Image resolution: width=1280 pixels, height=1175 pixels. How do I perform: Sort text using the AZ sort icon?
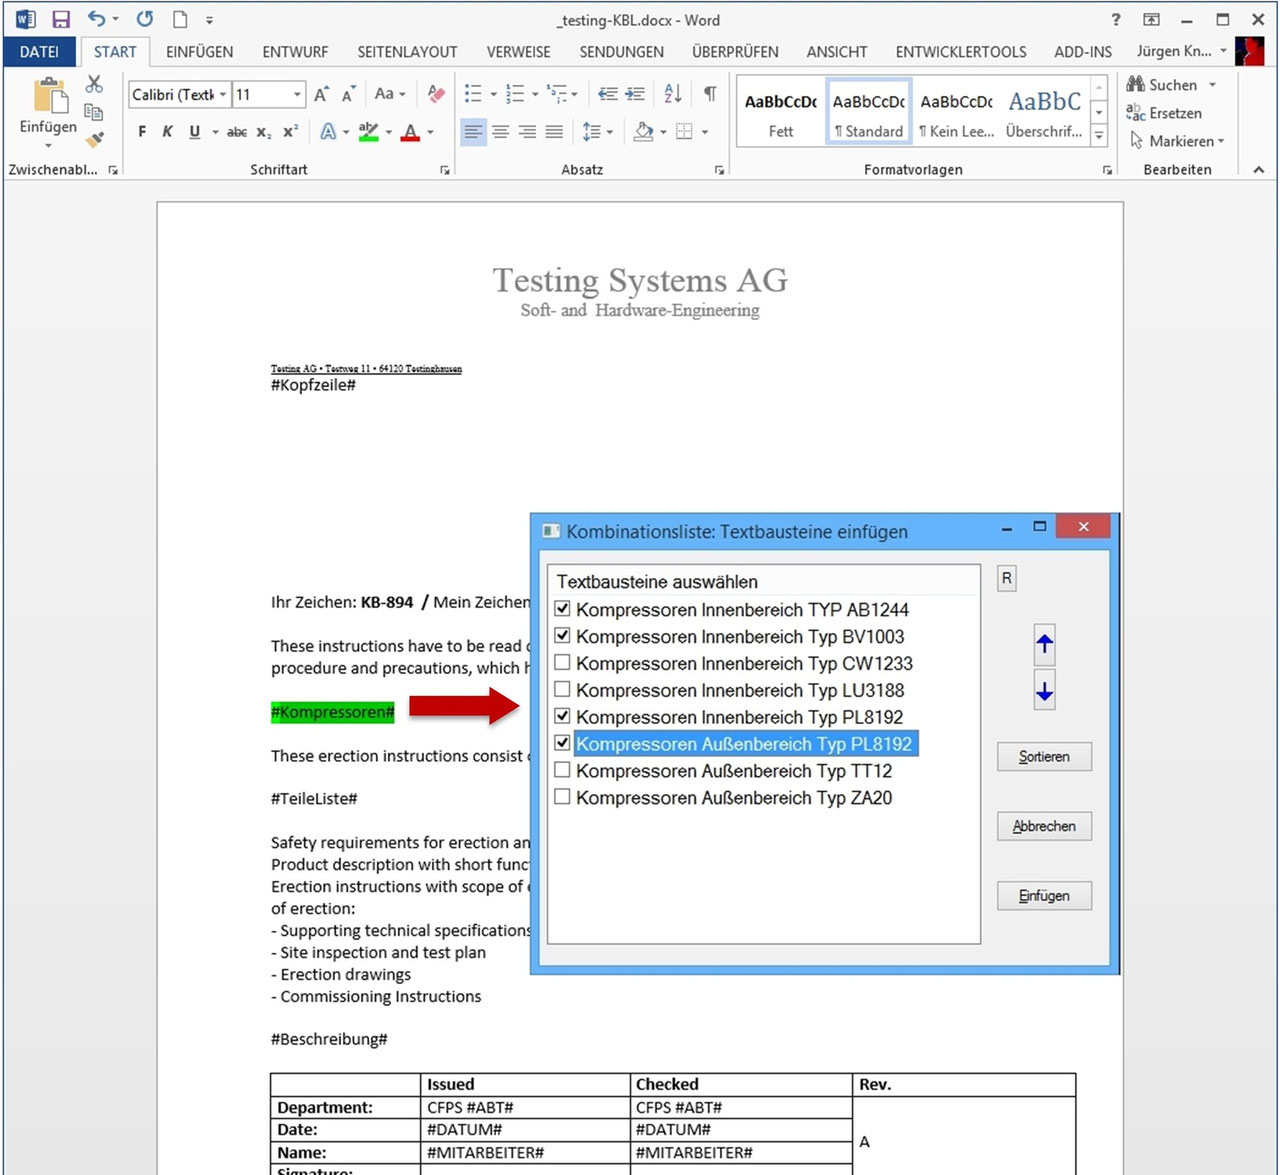671,93
